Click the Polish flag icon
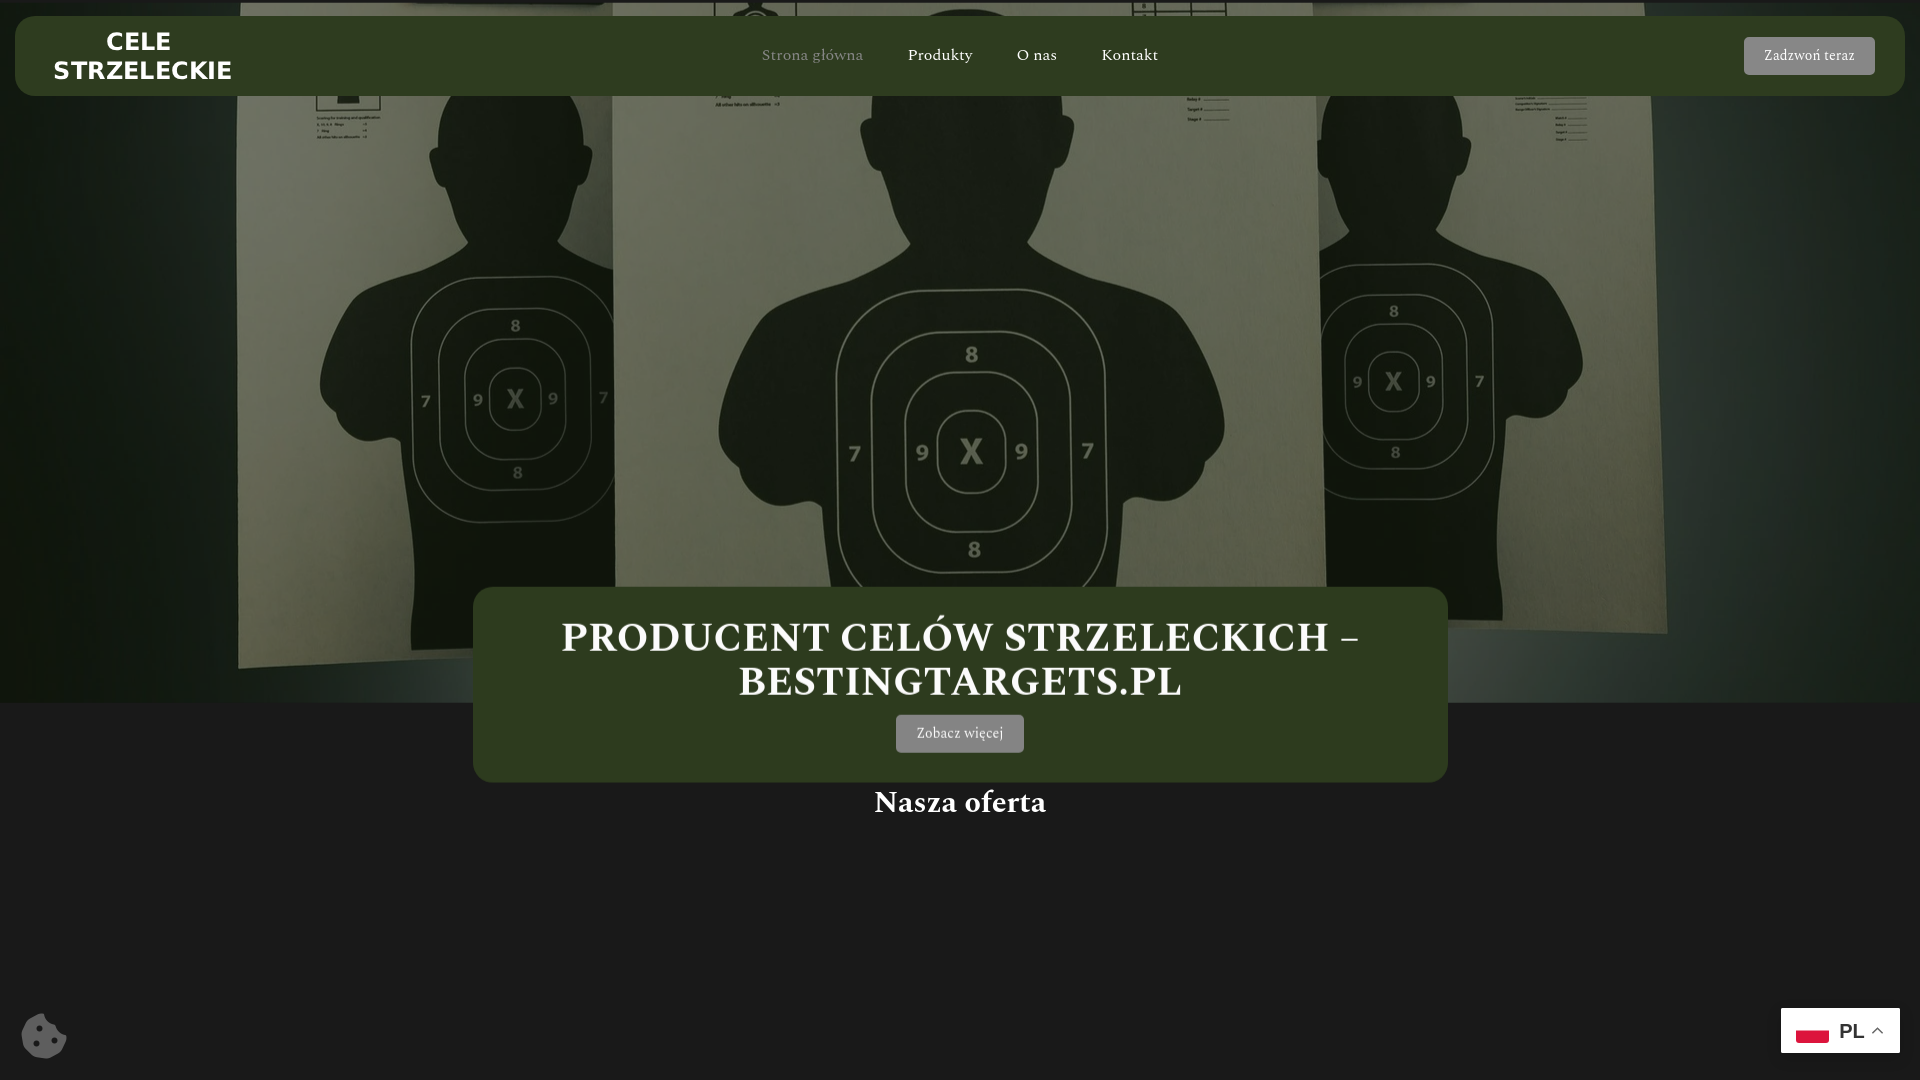The image size is (1920, 1080). click(1812, 1031)
